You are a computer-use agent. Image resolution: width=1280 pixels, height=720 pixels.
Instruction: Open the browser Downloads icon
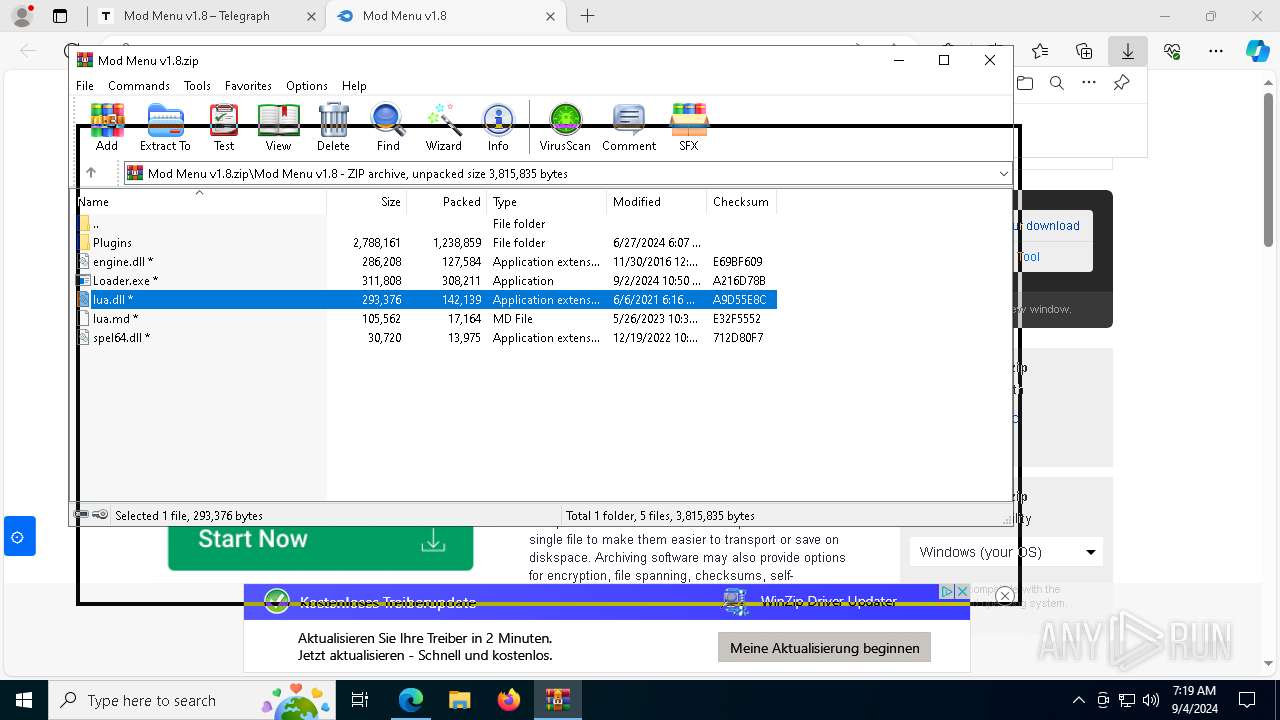[x=1127, y=51]
